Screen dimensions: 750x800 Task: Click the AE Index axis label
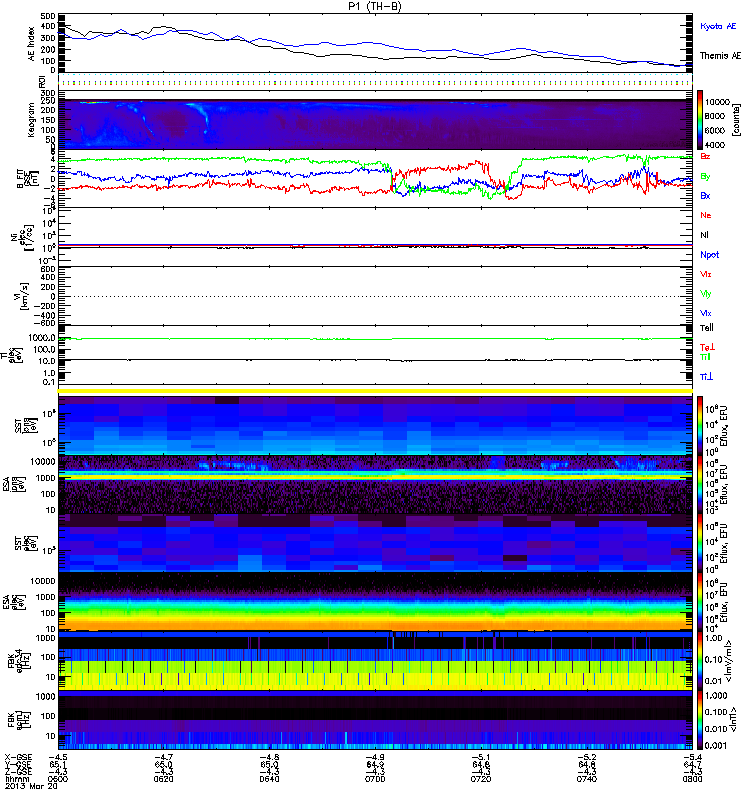click(32, 44)
